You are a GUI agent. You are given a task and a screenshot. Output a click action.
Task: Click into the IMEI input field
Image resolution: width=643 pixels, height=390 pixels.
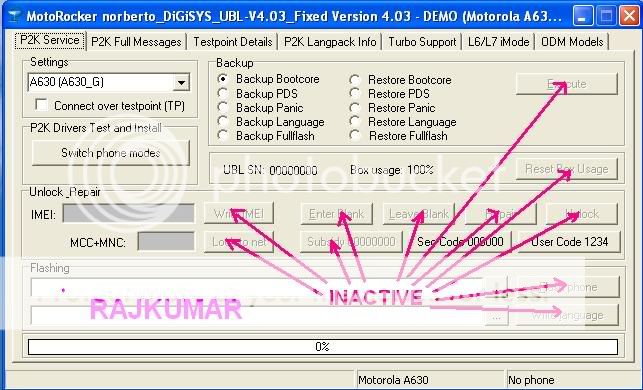[x=128, y=213]
